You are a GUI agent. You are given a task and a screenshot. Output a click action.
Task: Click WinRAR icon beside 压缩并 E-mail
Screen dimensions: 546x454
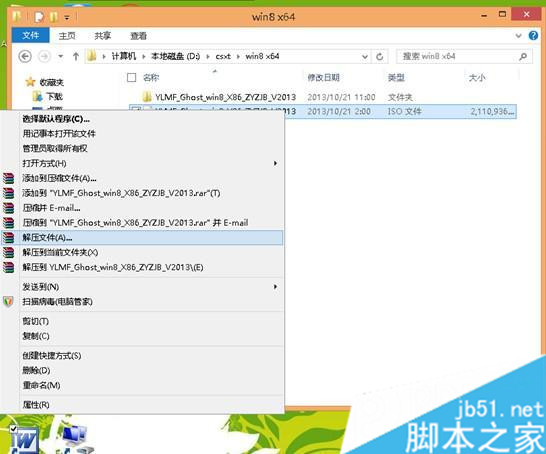tap(8, 208)
